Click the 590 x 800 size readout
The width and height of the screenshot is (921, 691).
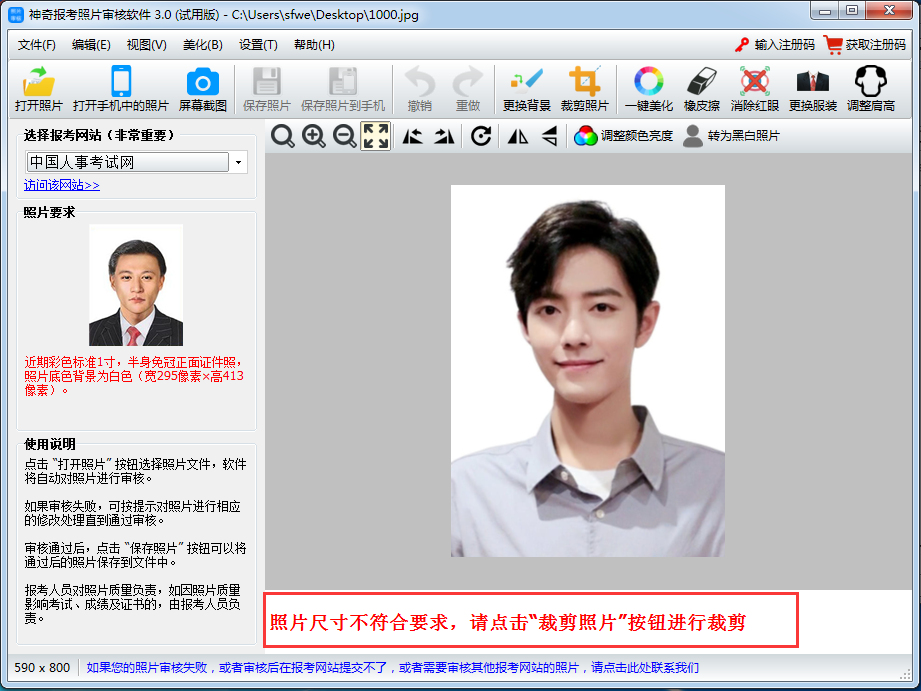point(42,667)
